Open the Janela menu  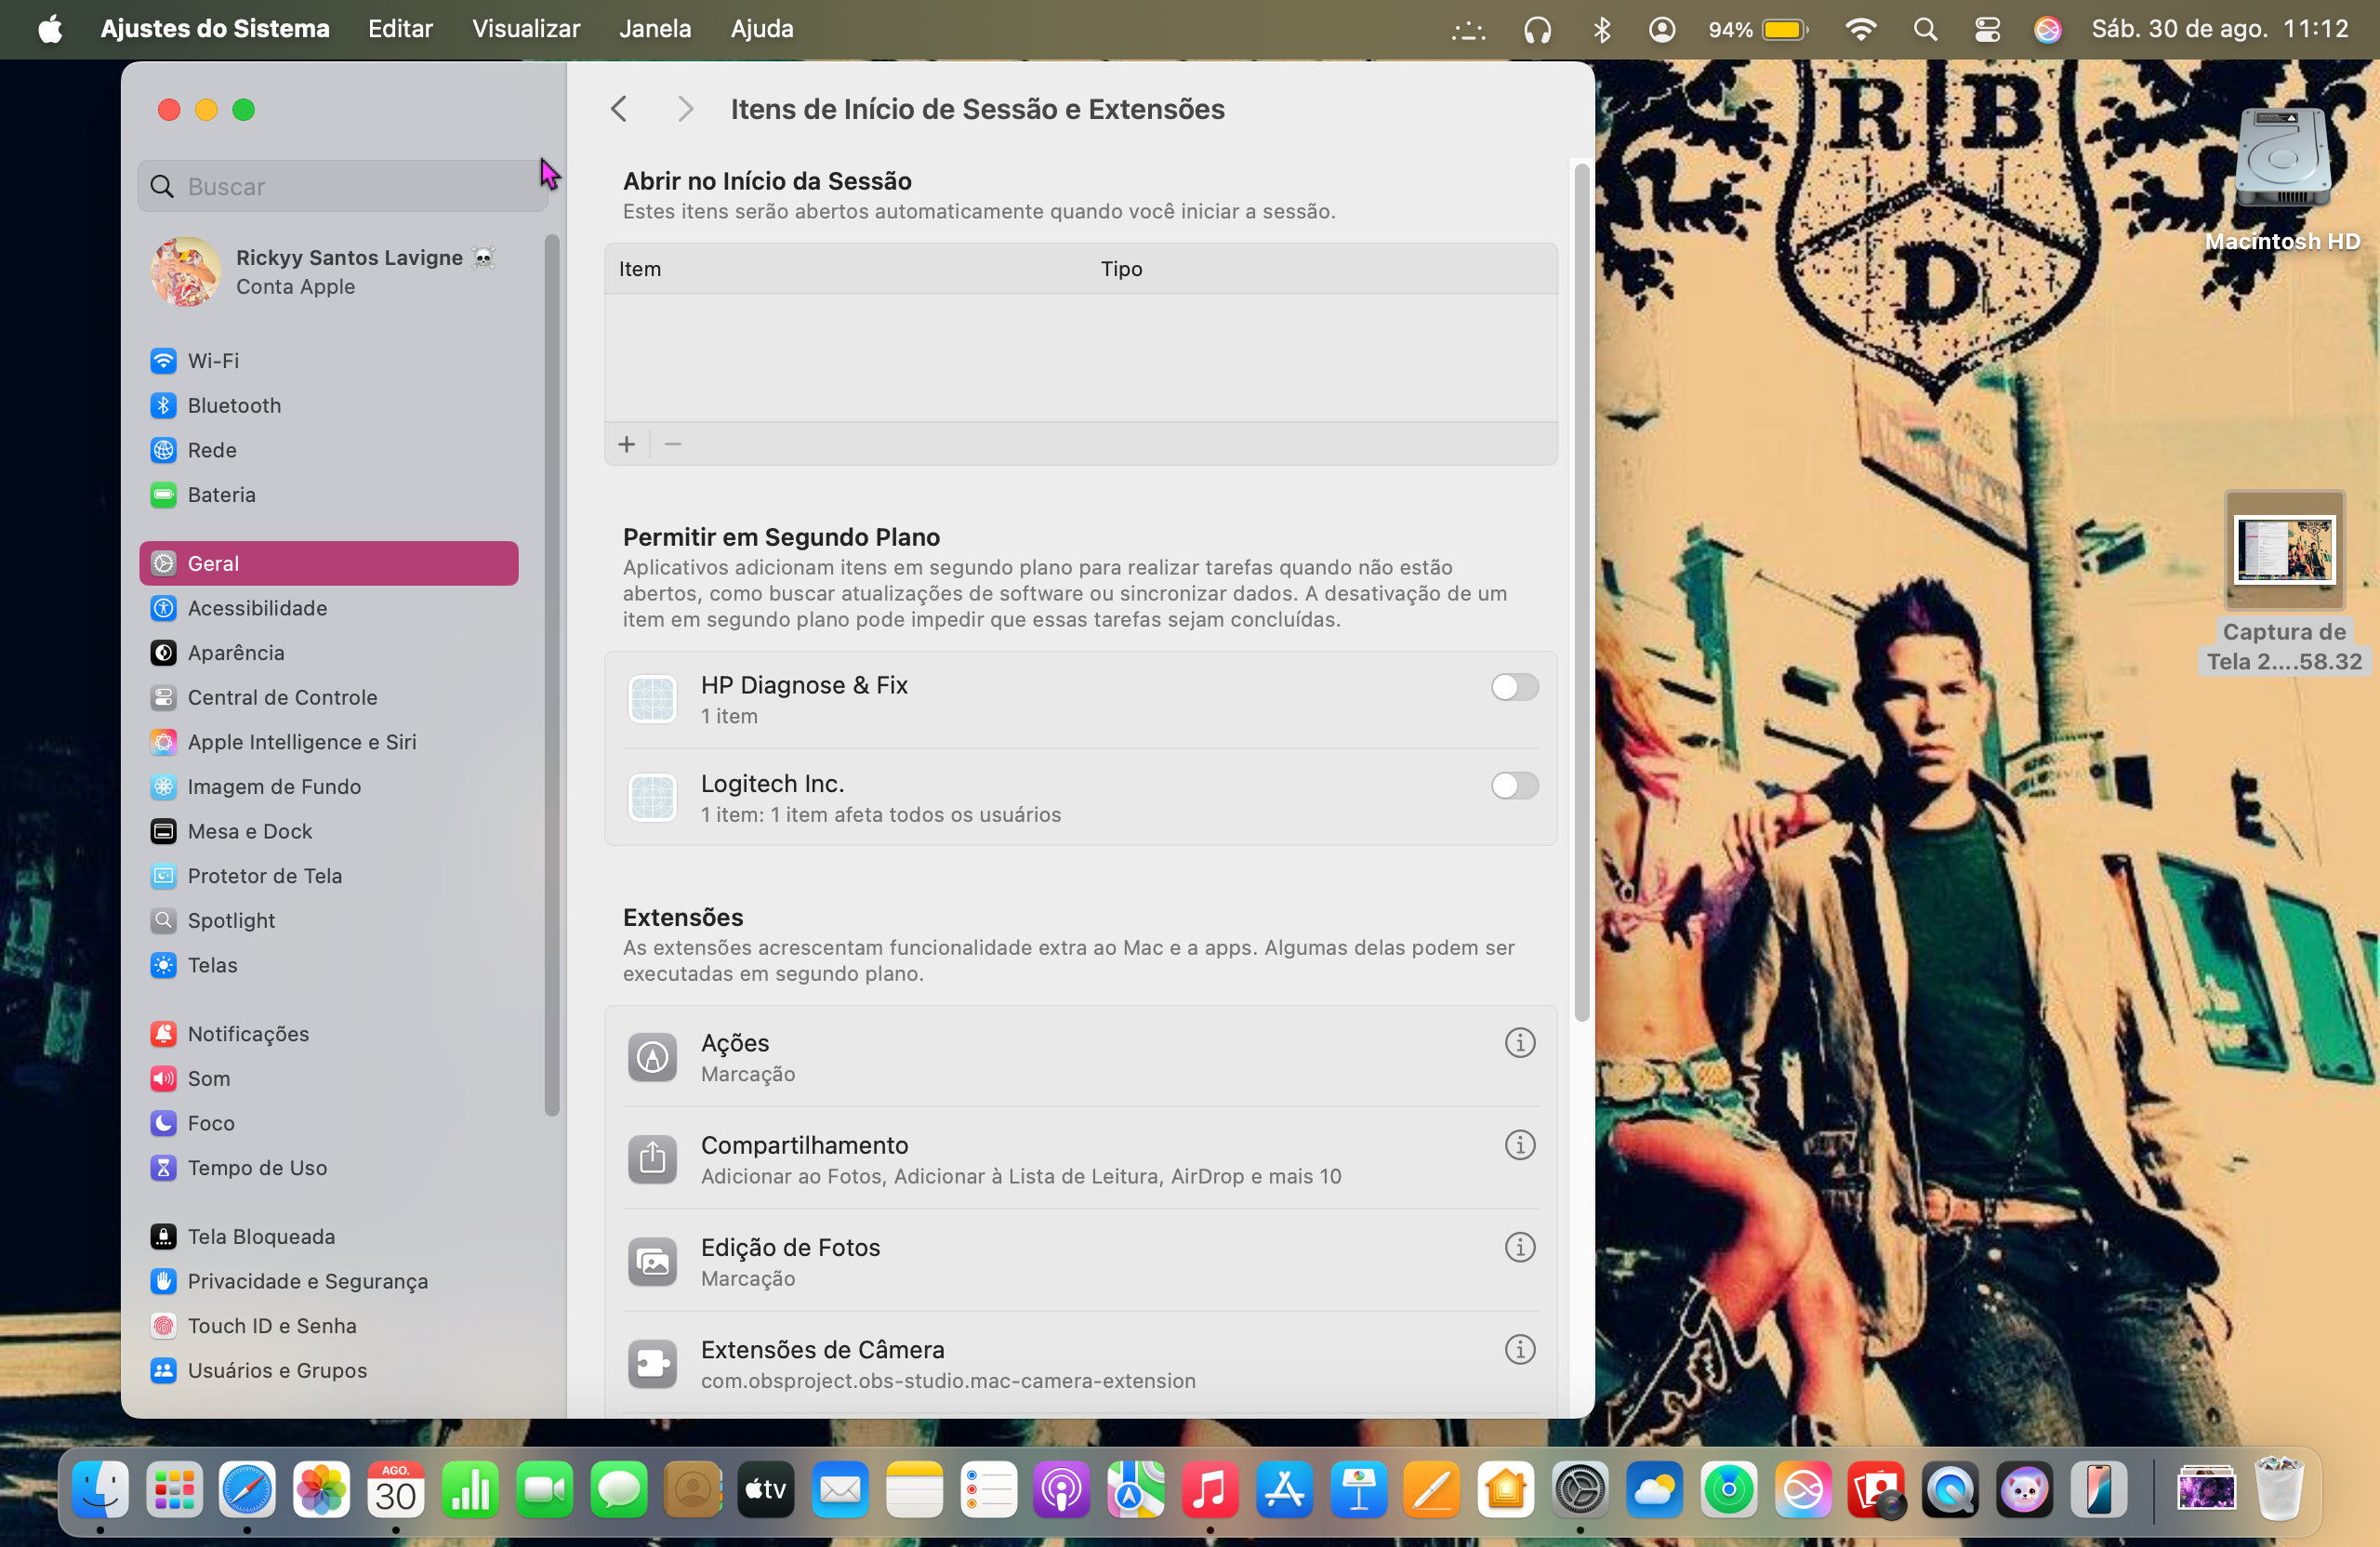click(x=654, y=29)
